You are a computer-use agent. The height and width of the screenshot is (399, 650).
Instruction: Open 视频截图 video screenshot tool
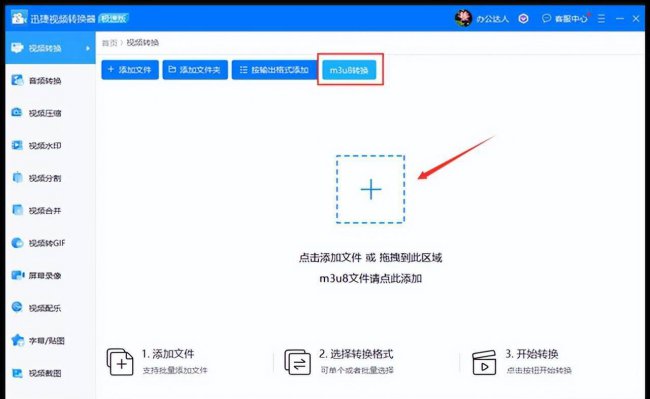pos(50,373)
